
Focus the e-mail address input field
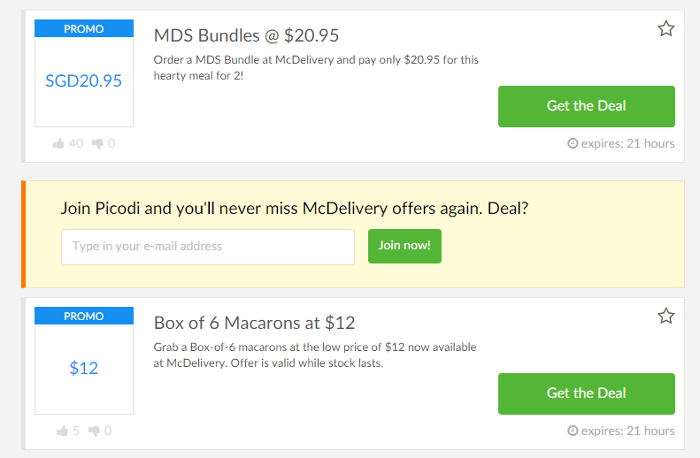tap(208, 246)
